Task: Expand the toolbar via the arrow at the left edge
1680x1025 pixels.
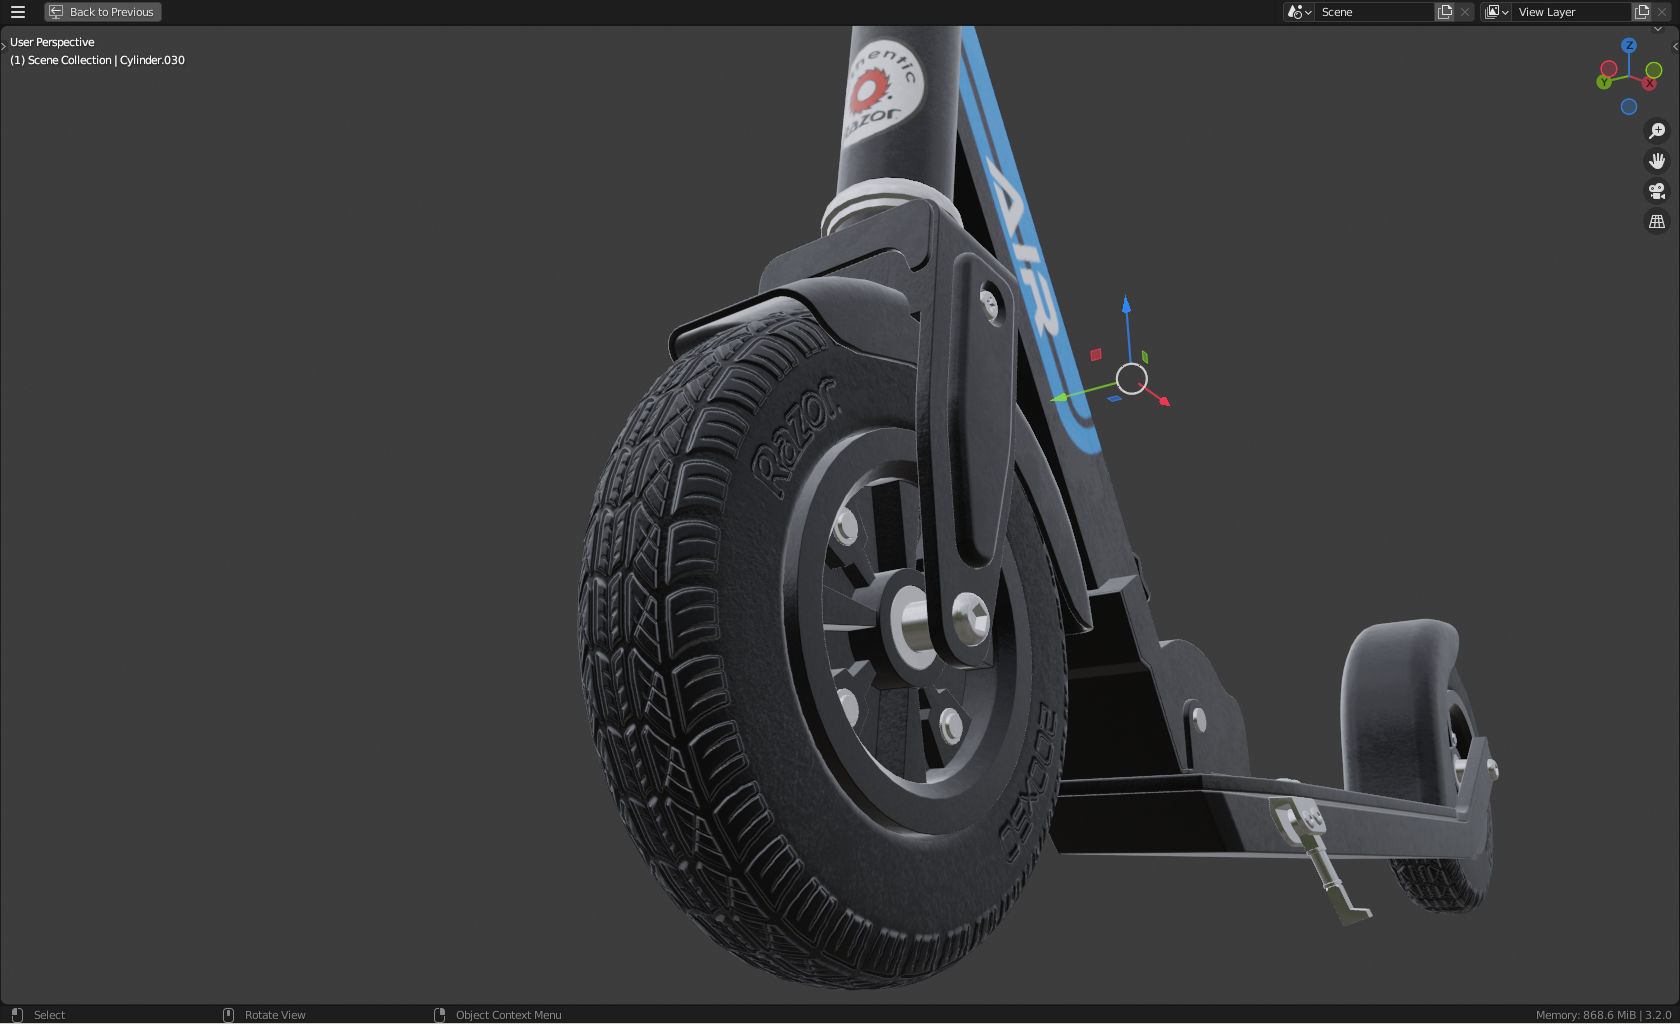Action: pos(3,46)
